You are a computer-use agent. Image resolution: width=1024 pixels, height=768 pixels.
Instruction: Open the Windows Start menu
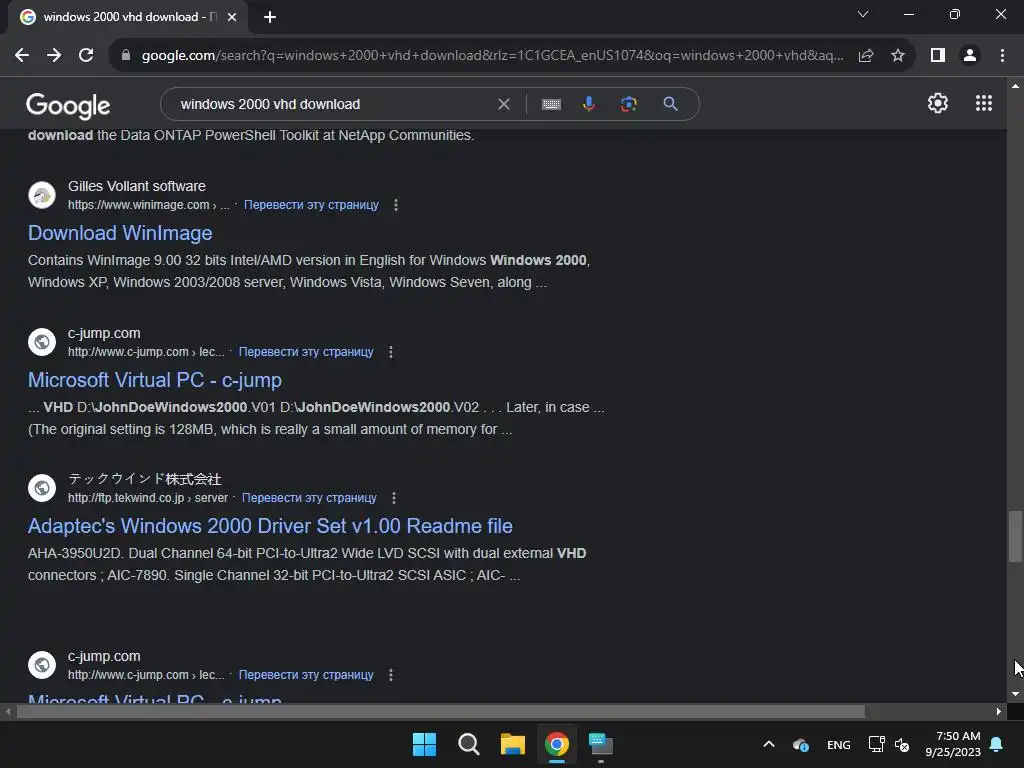coord(424,744)
